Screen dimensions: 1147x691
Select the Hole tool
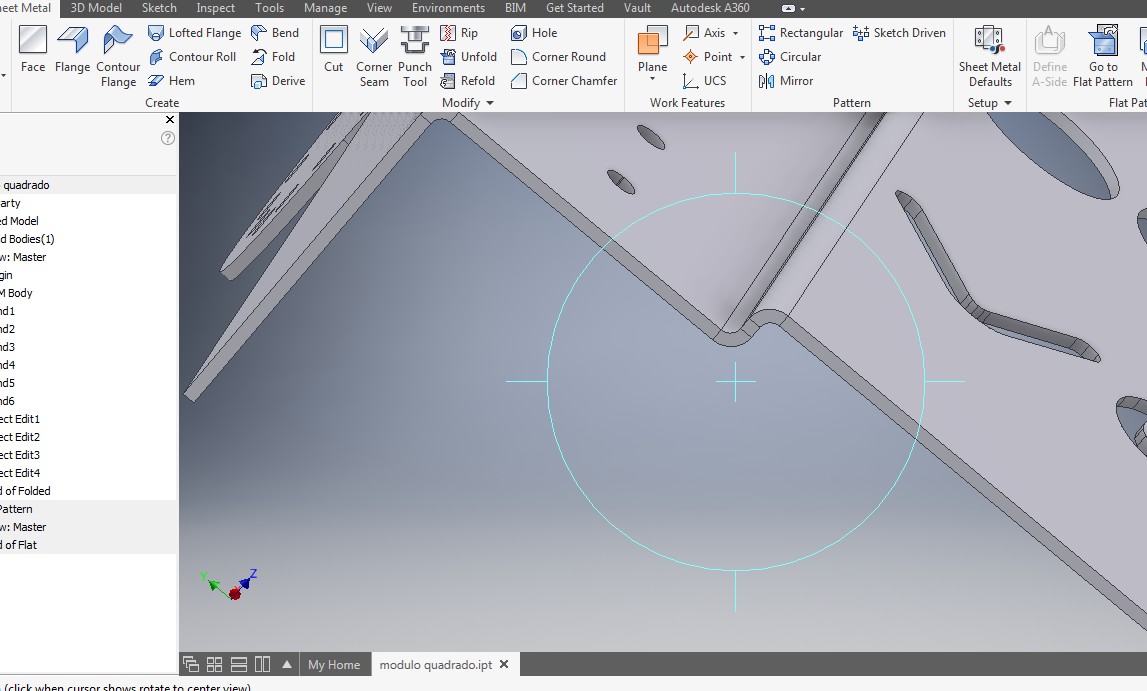pyautogui.click(x=537, y=32)
